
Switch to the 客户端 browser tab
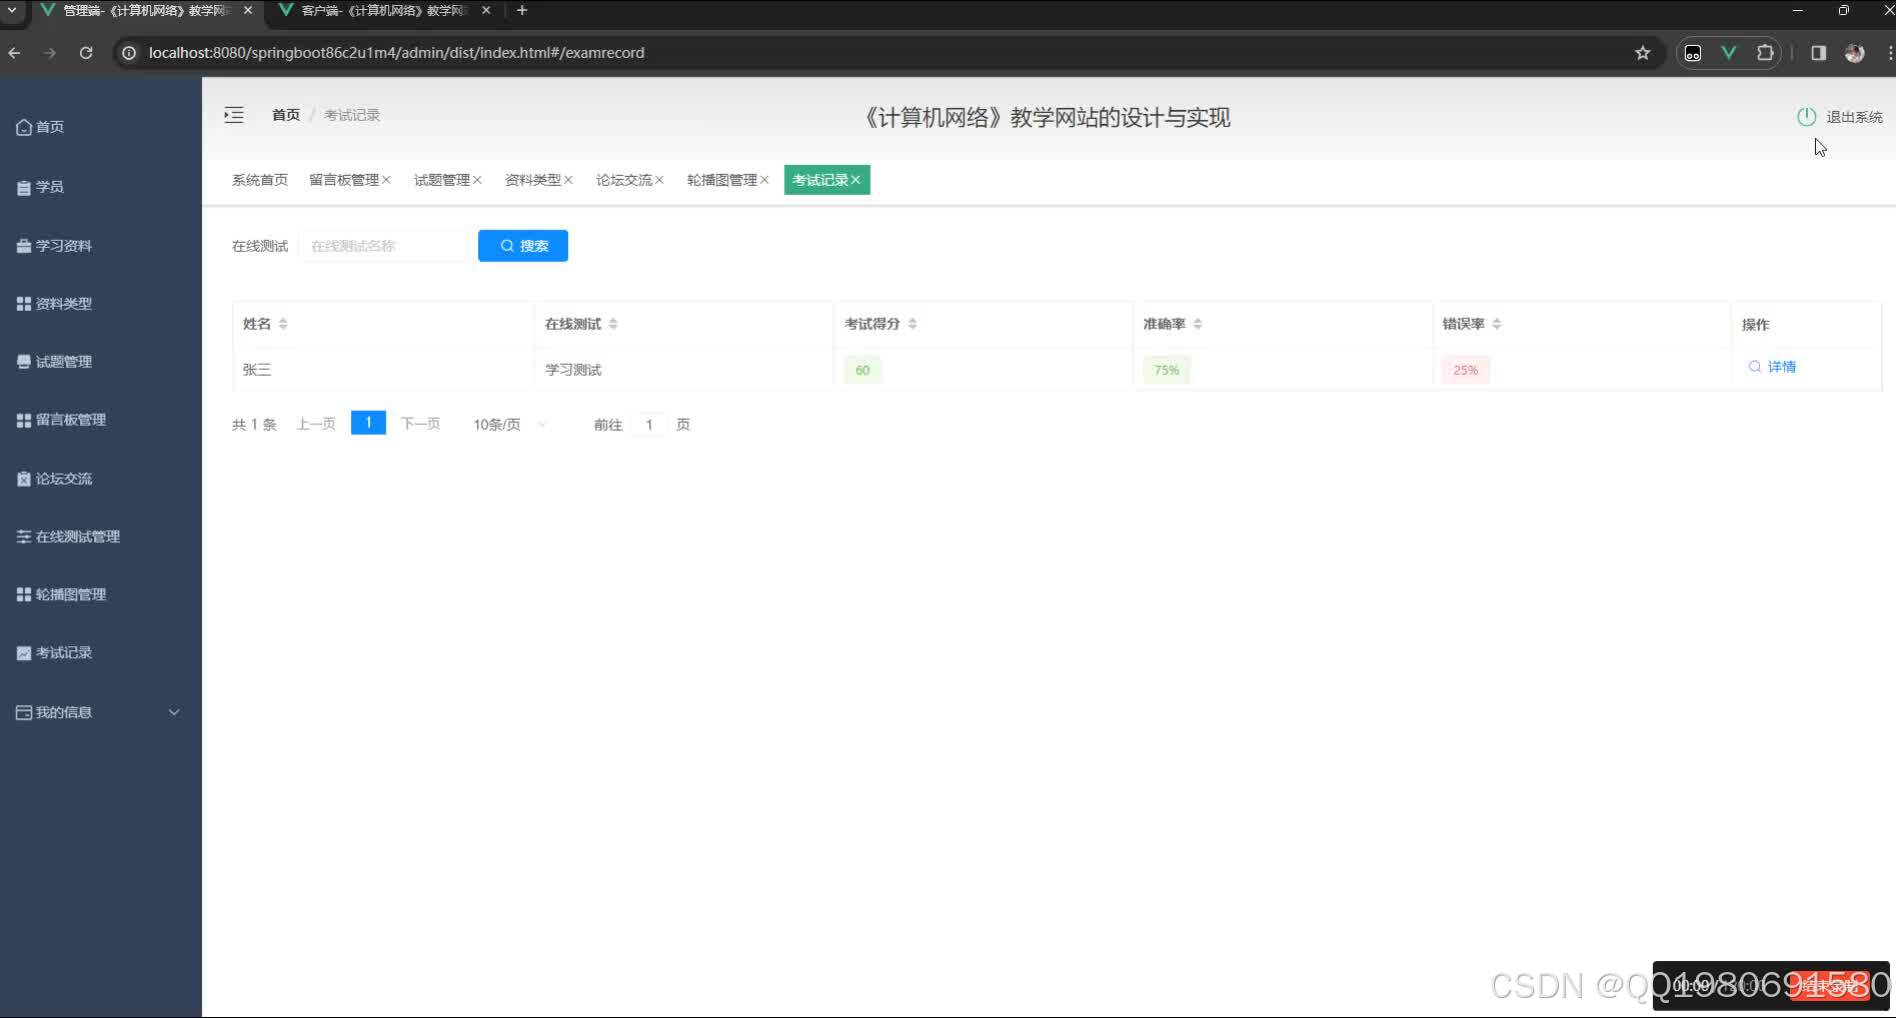coord(384,11)
